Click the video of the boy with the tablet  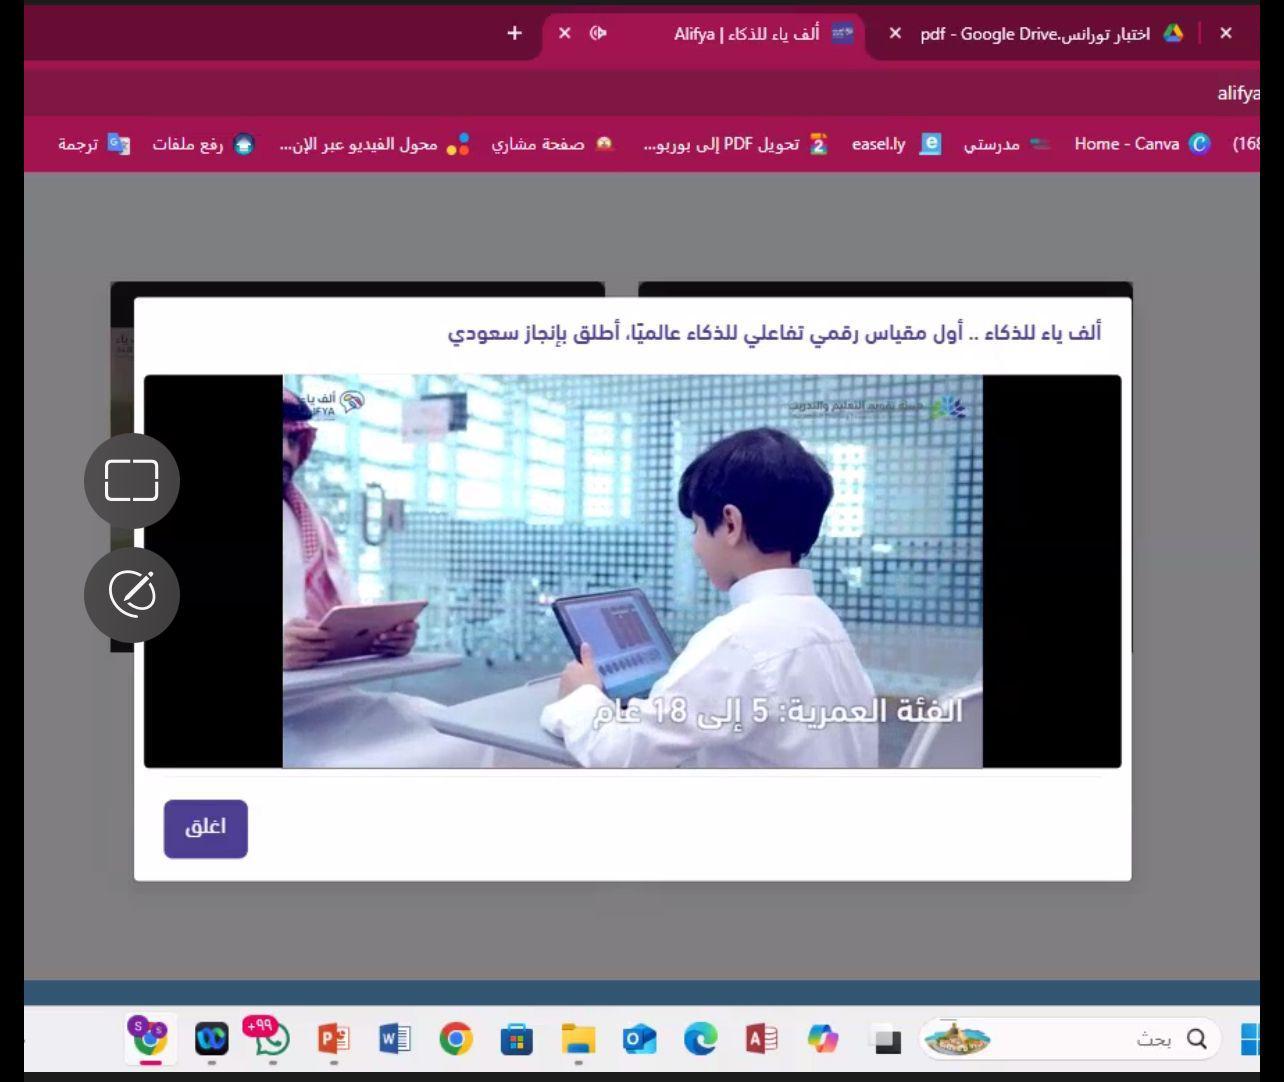pos(632,571)
